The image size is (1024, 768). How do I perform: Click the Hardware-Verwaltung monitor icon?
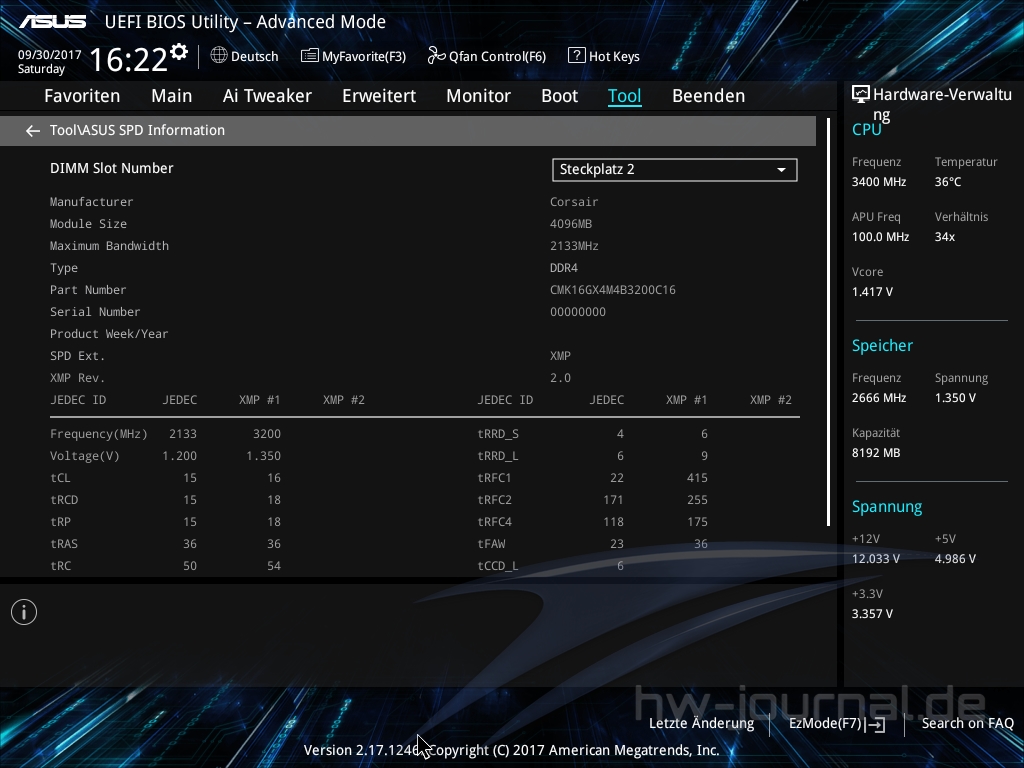point(861,95)
